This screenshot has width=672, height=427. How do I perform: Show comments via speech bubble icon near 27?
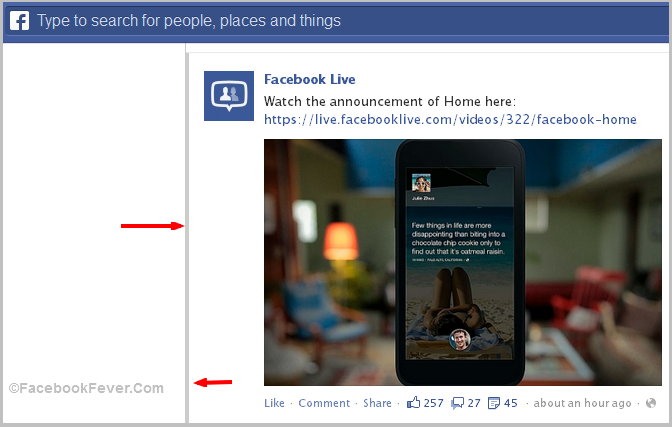tap(458, 403)
